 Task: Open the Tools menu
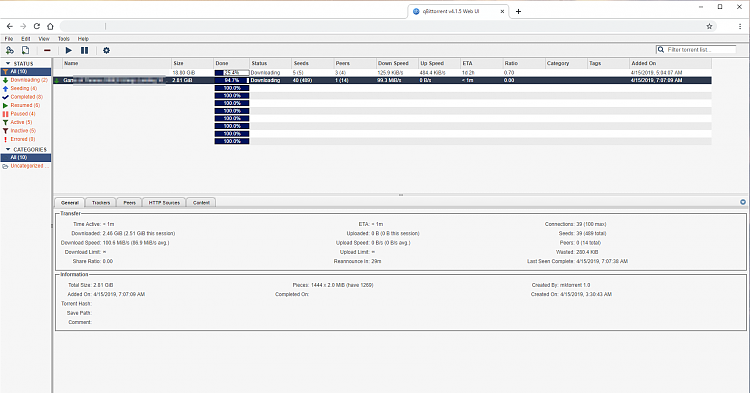[x=64, y=39]
